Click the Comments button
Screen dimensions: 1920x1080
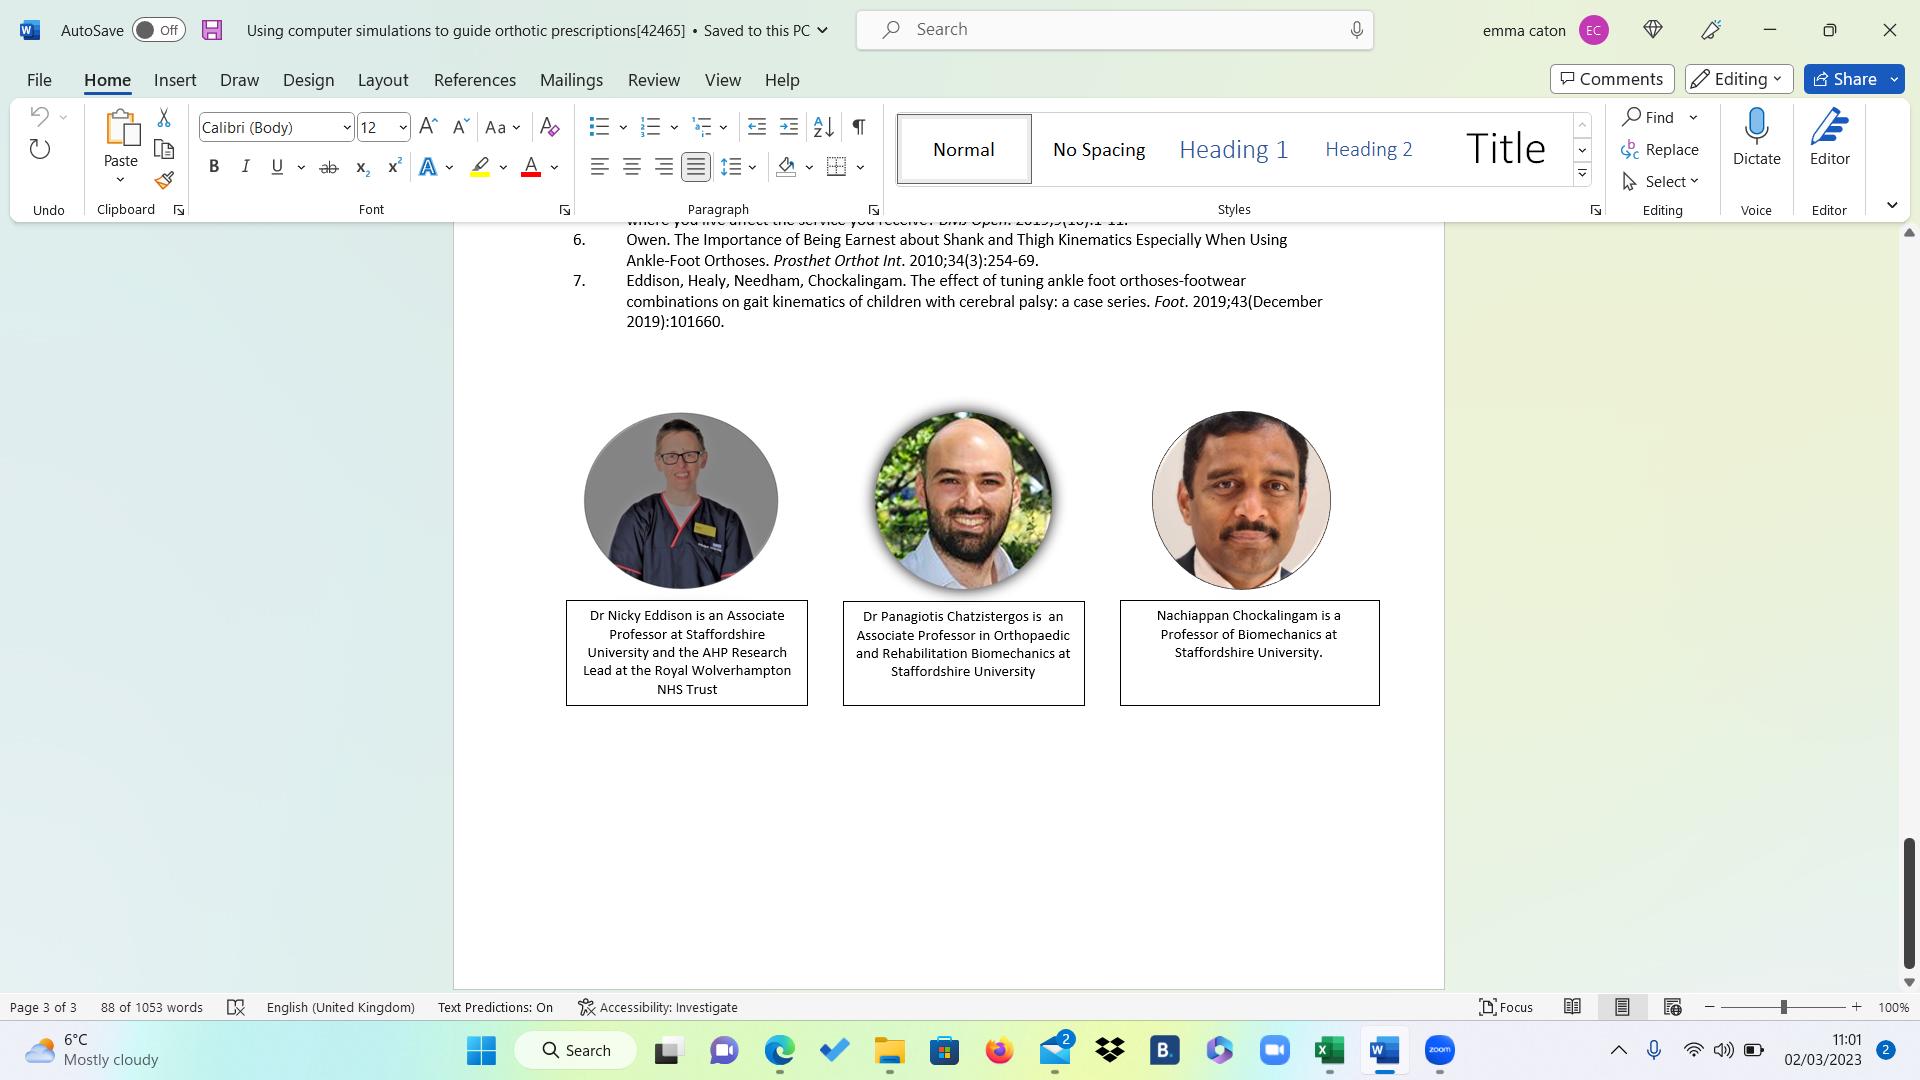(1612, 79)
